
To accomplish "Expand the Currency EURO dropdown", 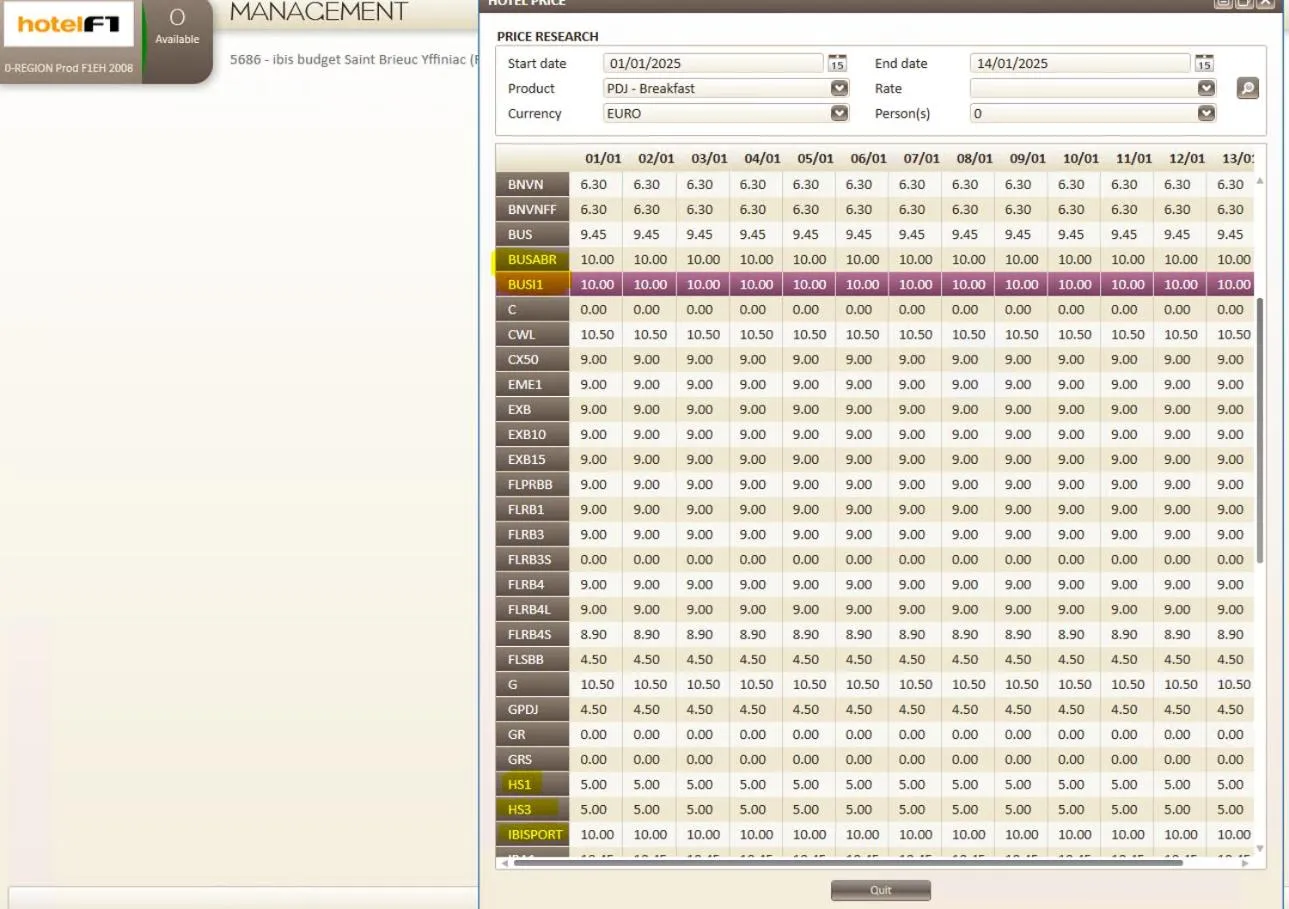I will point(839,113).
